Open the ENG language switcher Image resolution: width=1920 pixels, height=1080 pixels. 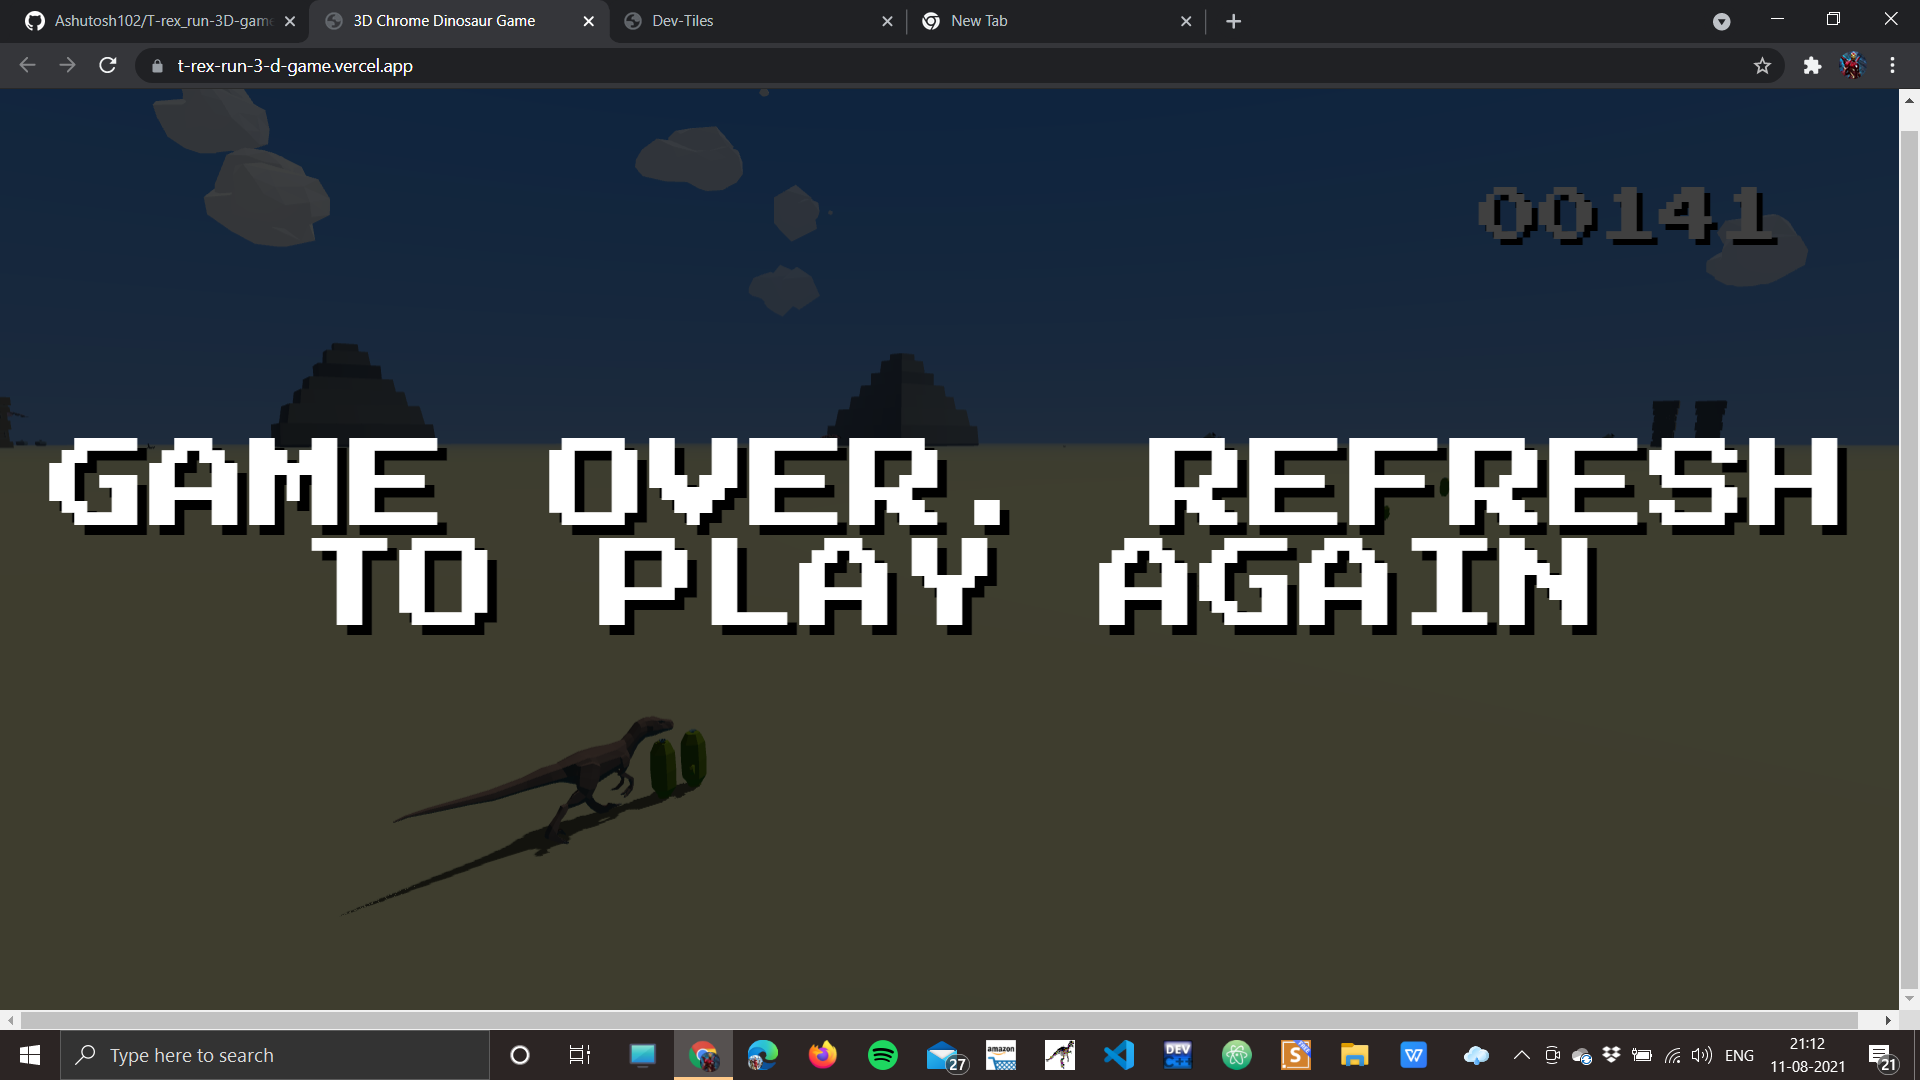pos(1740,1054)
